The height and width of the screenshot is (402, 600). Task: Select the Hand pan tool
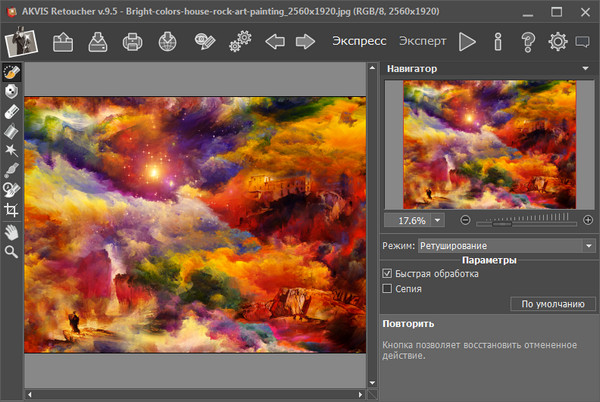[12, 231]
